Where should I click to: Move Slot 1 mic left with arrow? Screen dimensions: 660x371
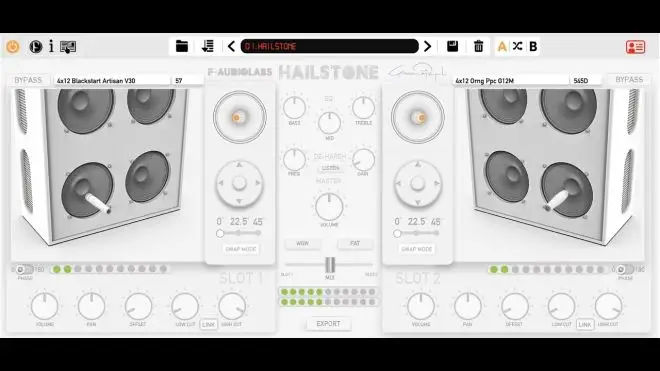point(221,183)
